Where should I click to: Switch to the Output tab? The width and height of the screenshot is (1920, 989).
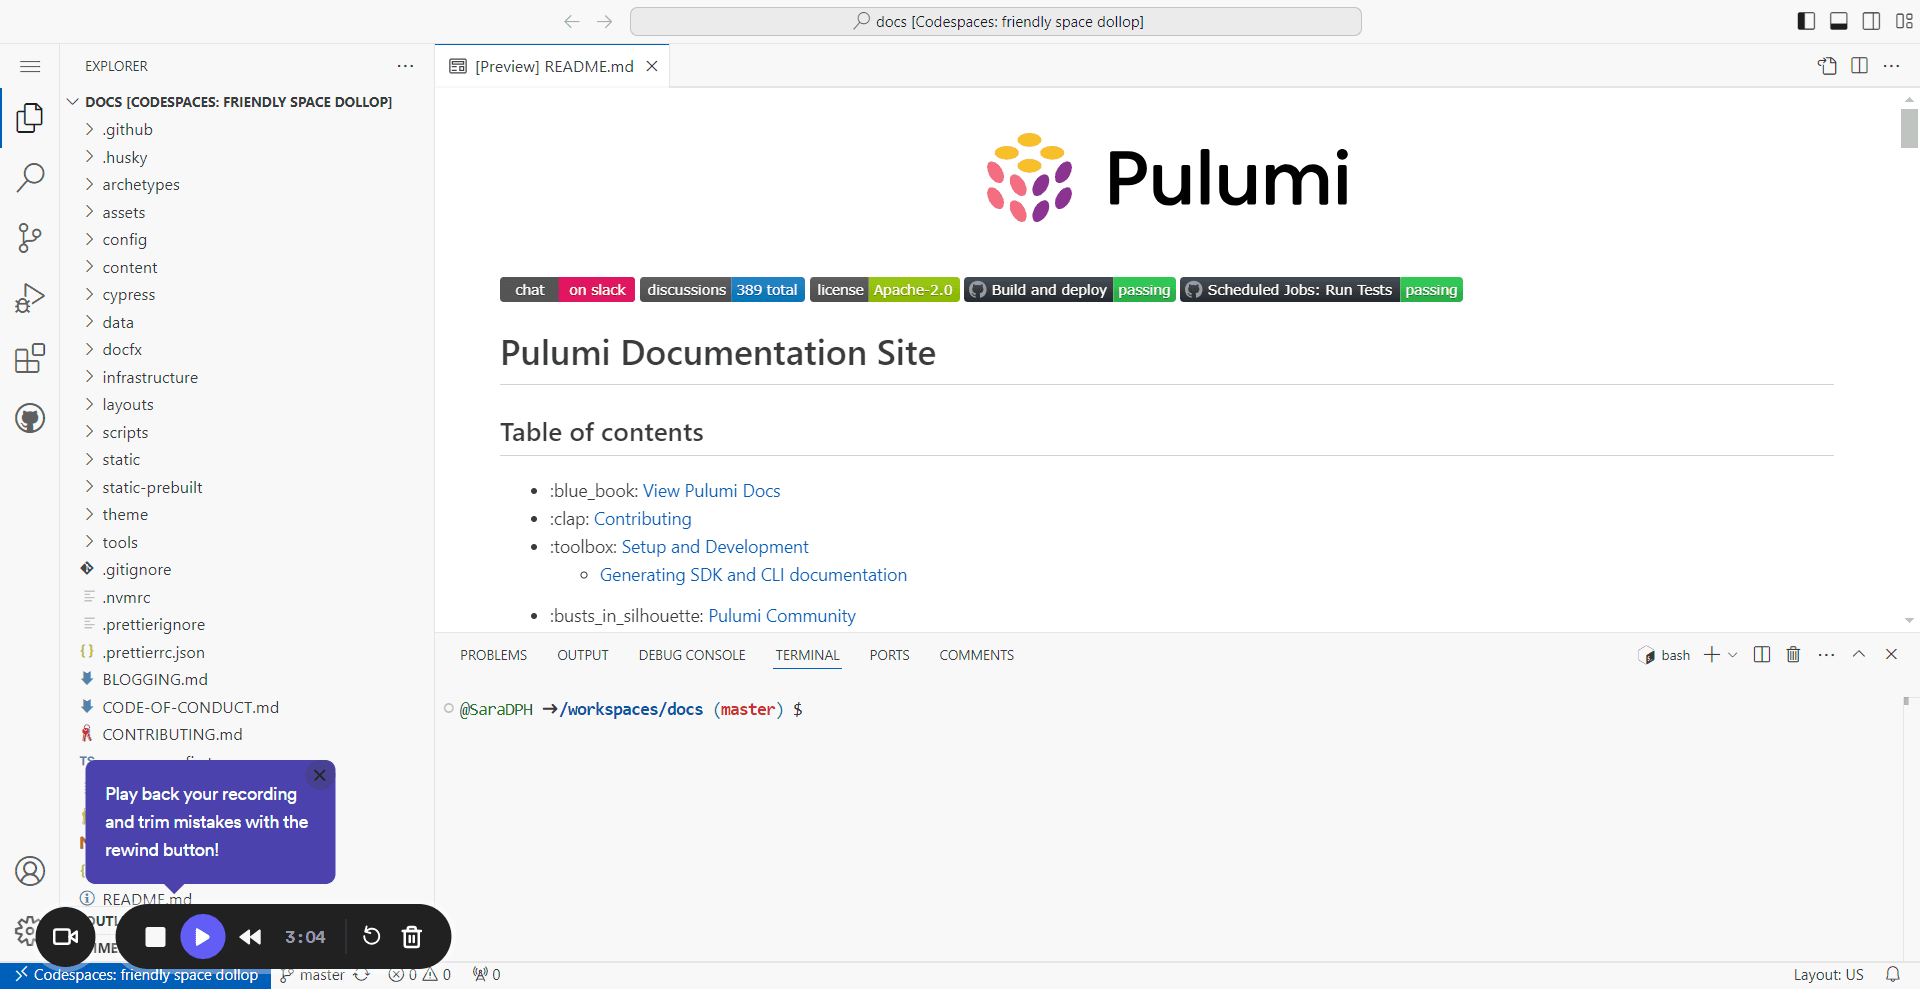tap(583, 655)
